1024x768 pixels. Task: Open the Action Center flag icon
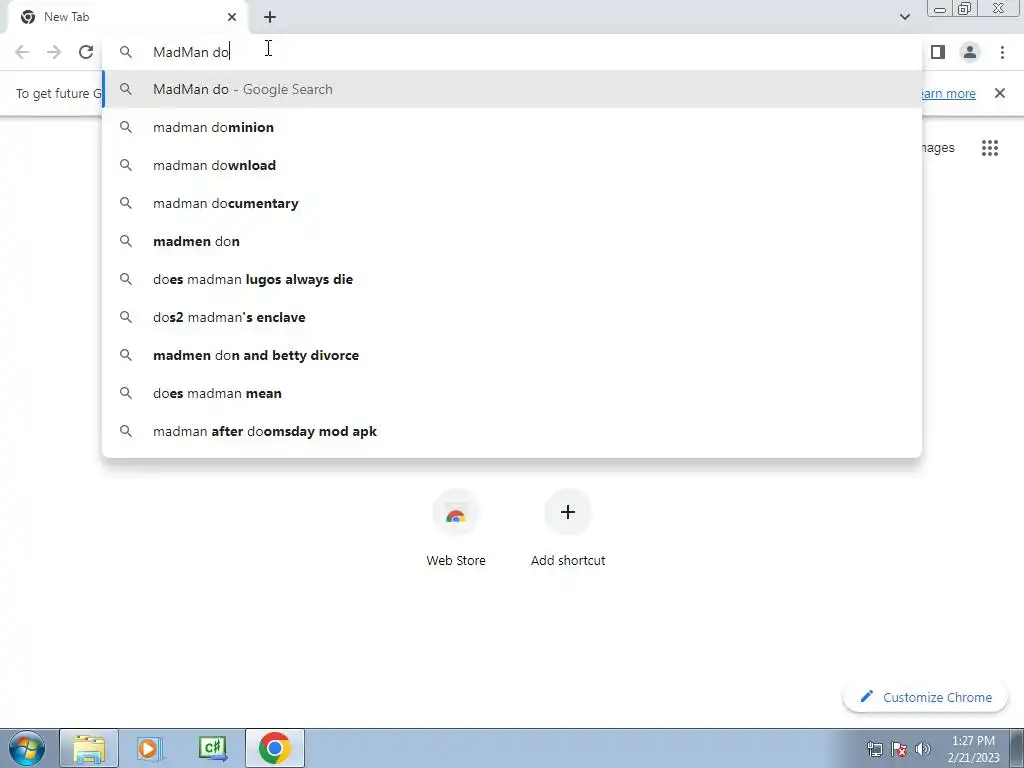point(899,749)
